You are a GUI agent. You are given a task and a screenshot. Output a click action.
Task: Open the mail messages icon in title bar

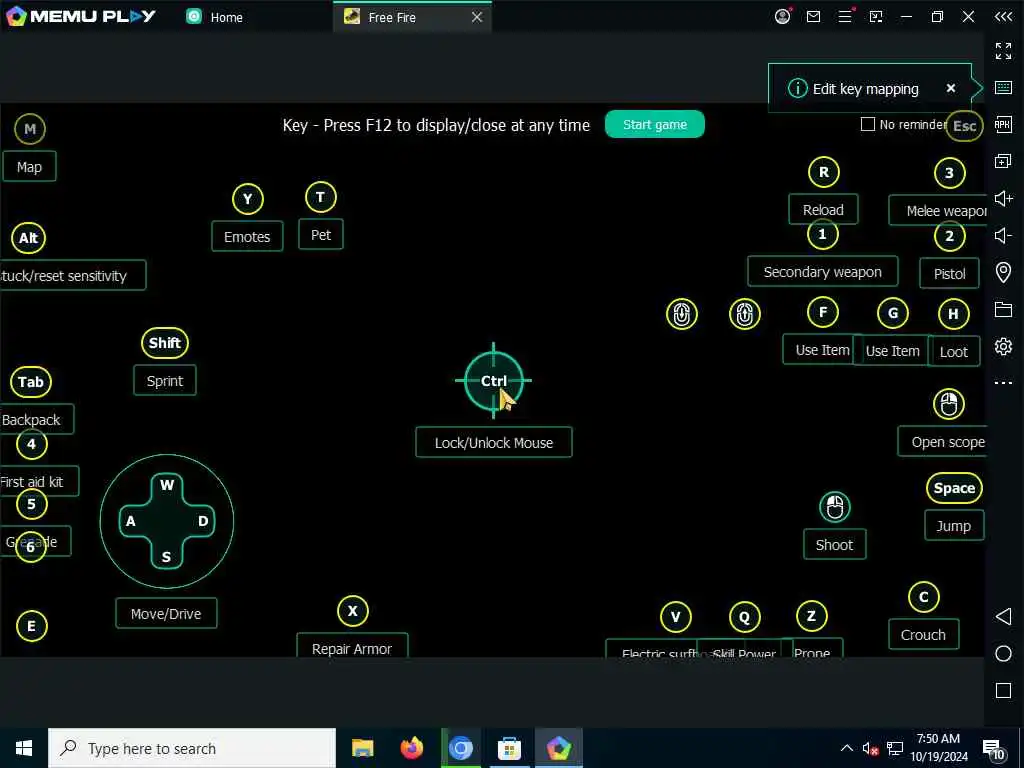coord(813,16)
